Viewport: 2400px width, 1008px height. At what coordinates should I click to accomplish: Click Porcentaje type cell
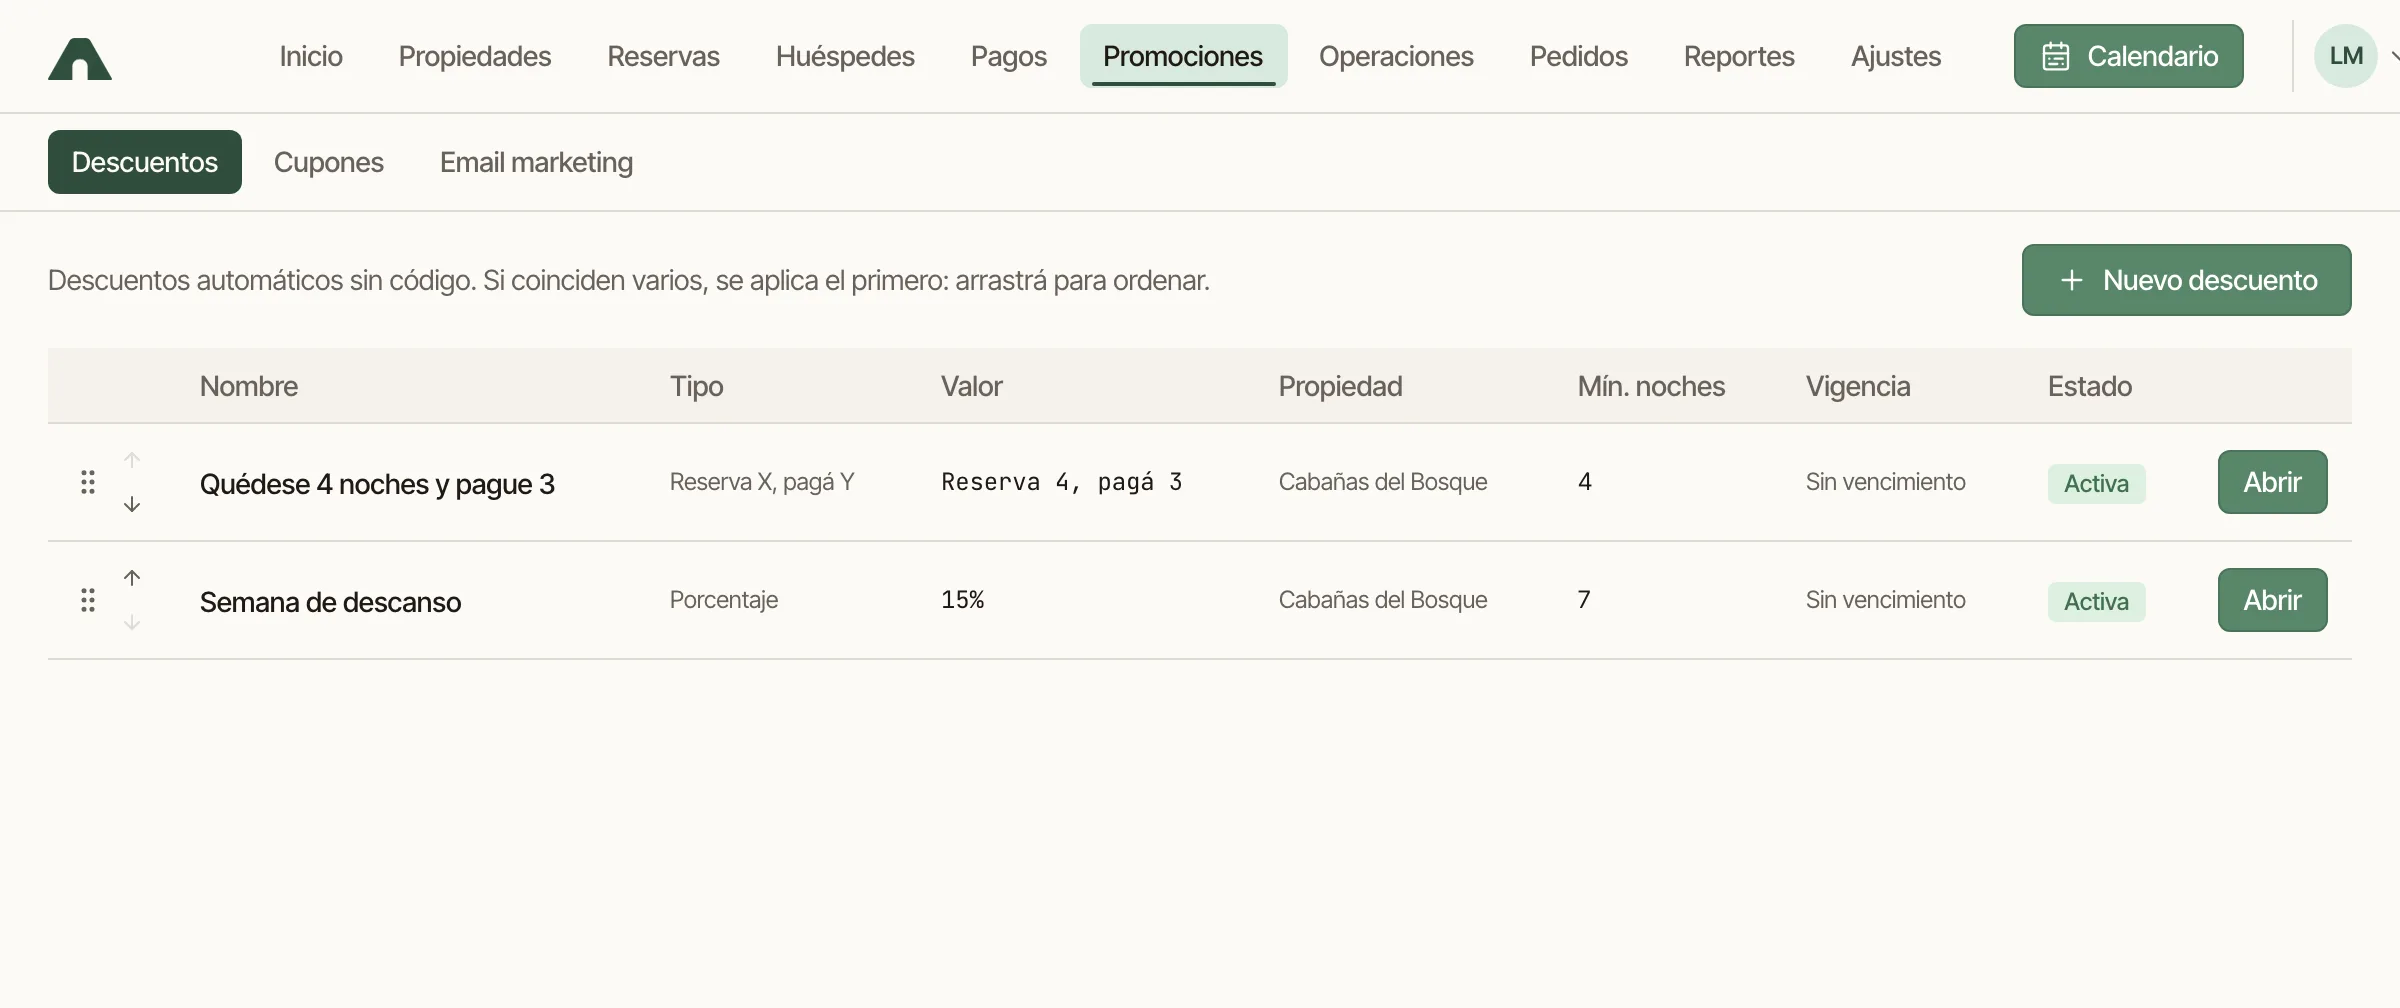[x=724, y=600]
